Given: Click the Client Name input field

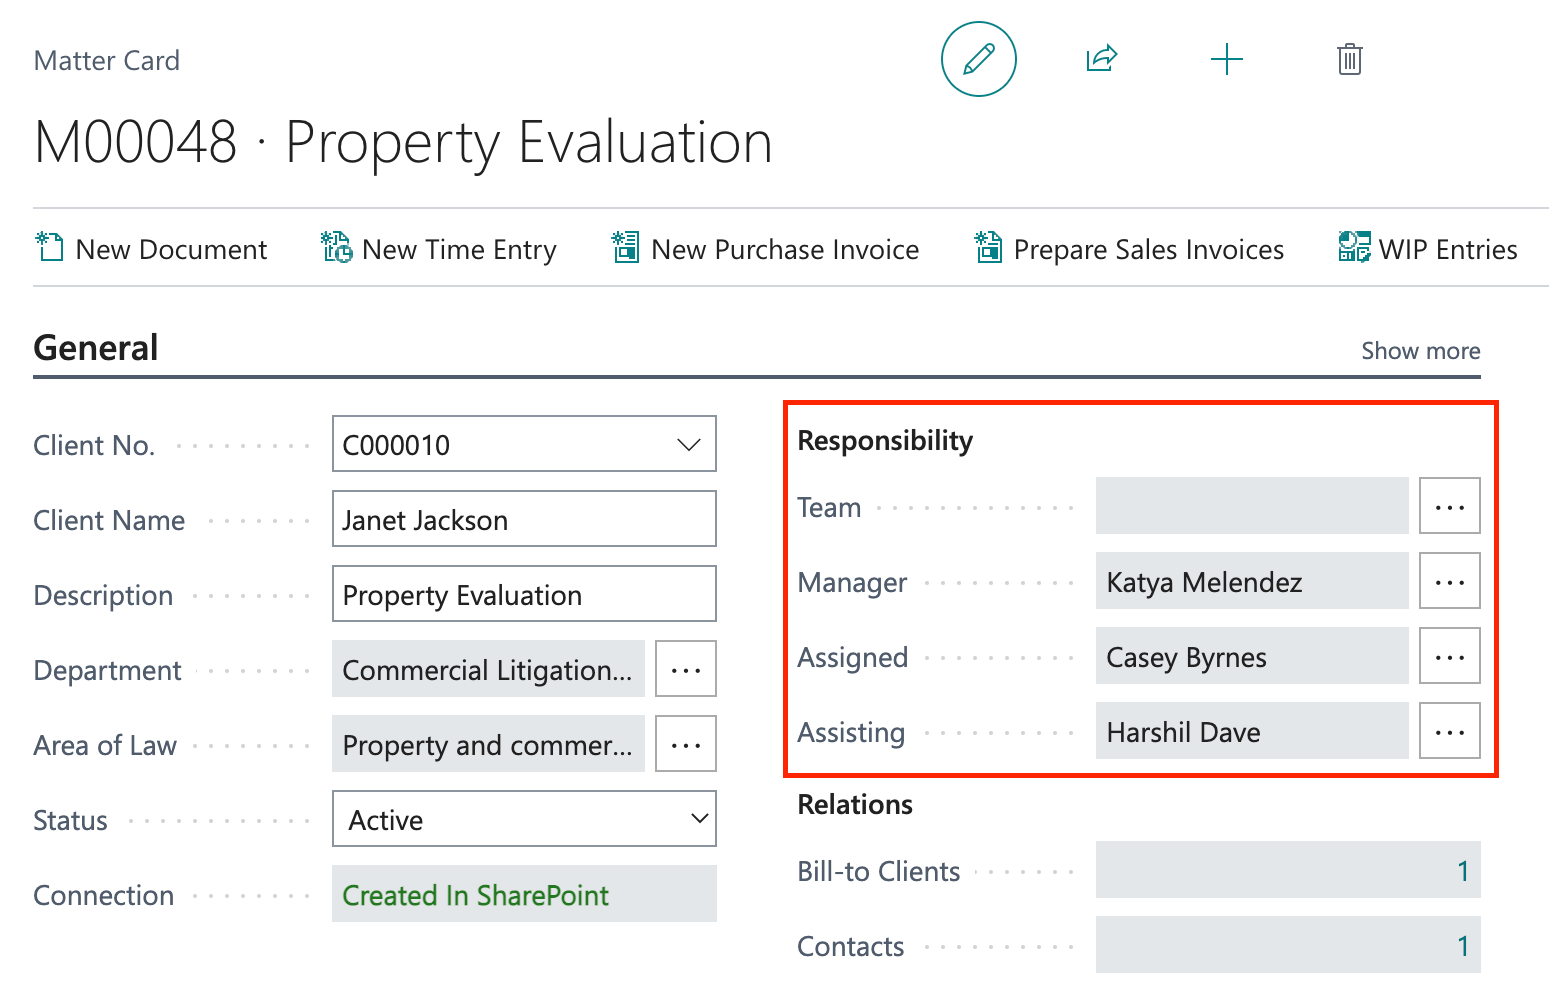Looking at the screenshot, I should point(524,519).
